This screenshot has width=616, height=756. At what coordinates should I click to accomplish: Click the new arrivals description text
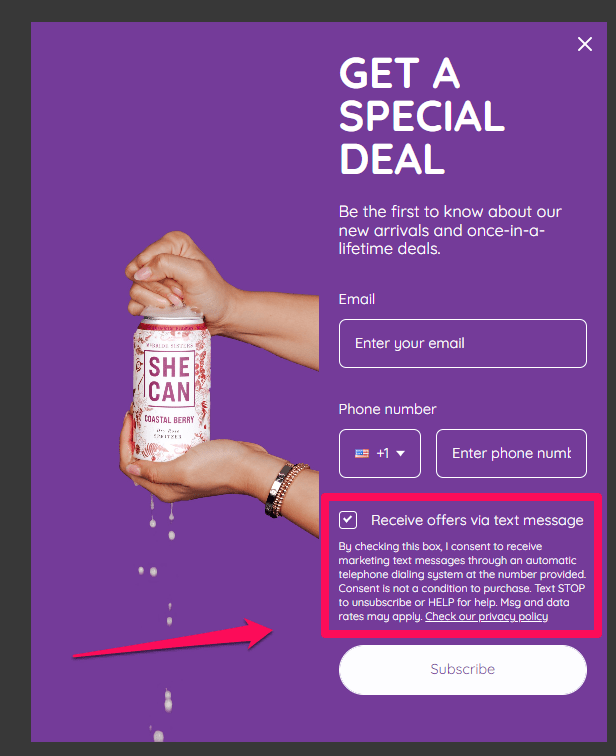pos(450,230)
